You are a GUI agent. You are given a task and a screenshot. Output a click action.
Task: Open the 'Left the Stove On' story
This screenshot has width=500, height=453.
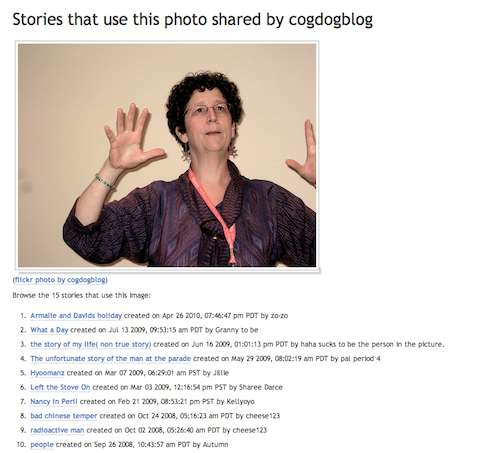pos(60,387)
